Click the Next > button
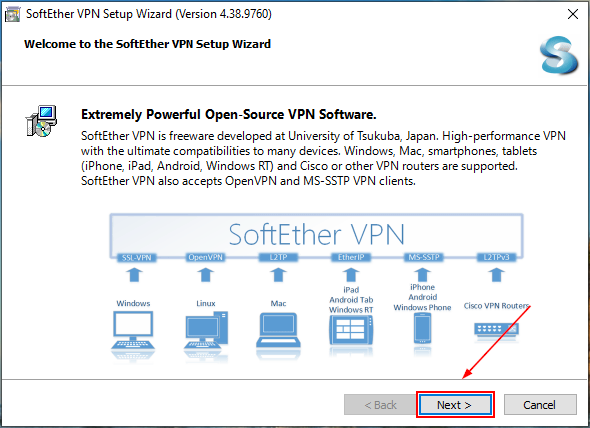This screenshot has height=428, width=590. tap(455, 405)
